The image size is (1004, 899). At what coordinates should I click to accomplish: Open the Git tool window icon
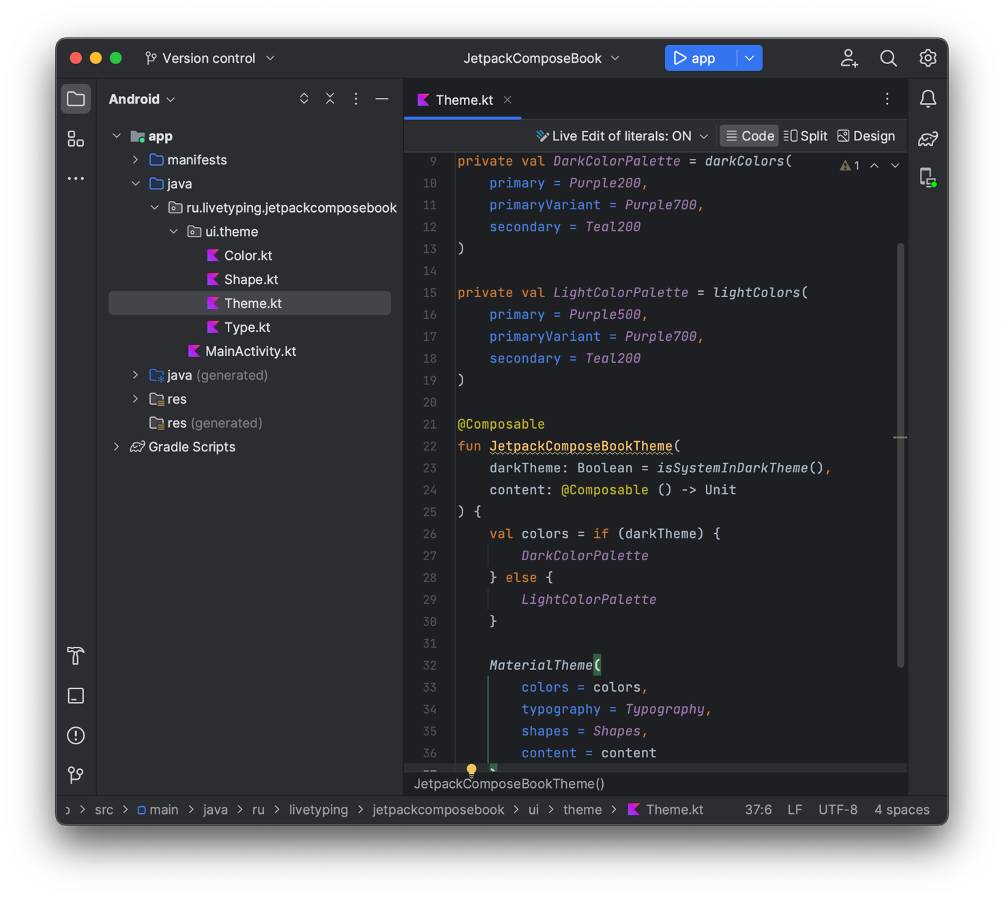(76, 775)
